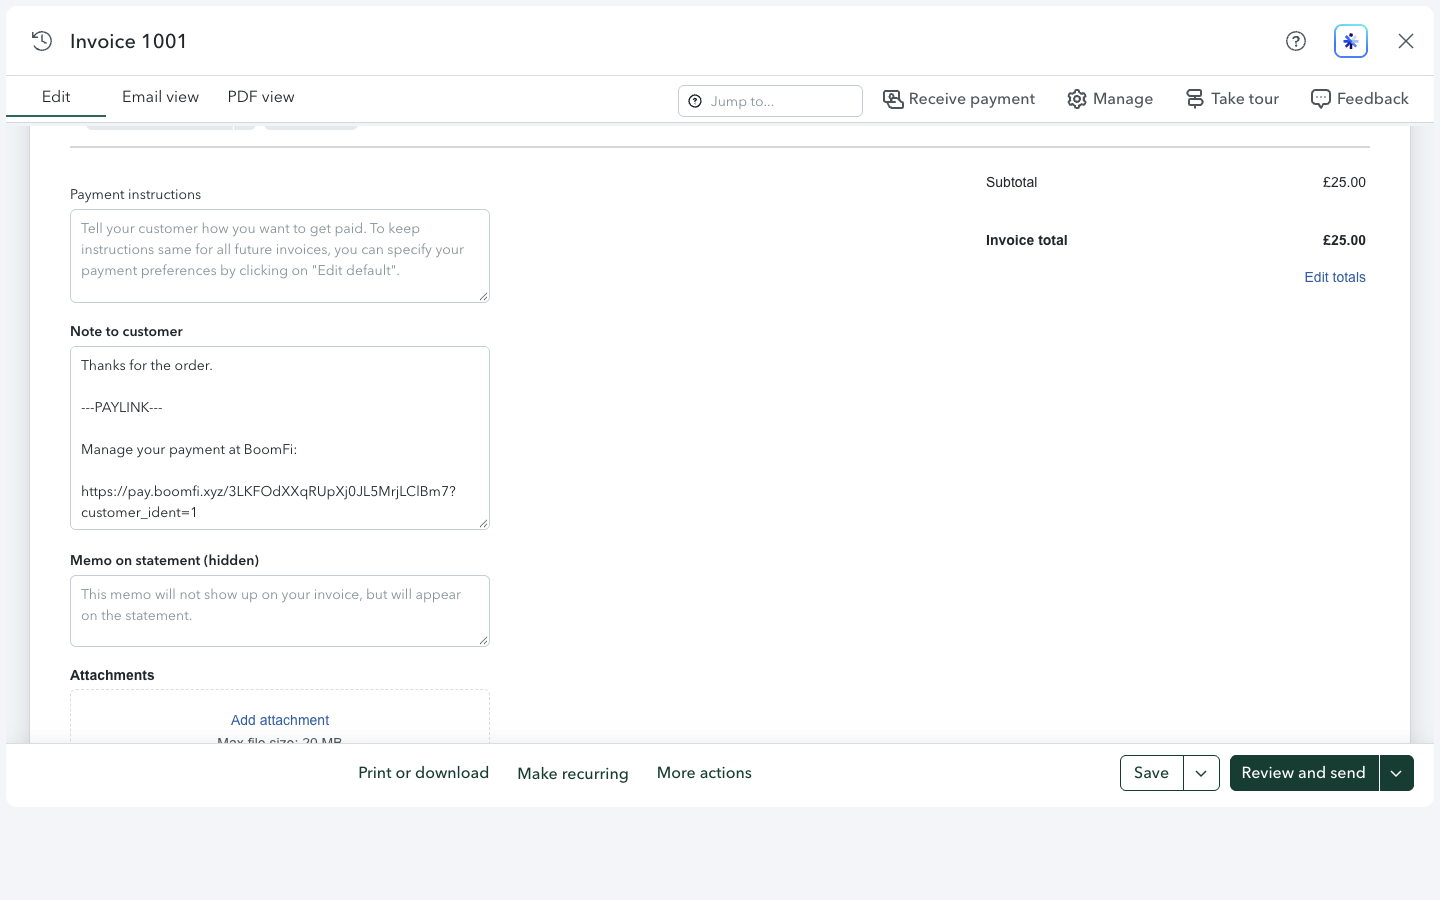Click Review and send button

(1304, 773)
